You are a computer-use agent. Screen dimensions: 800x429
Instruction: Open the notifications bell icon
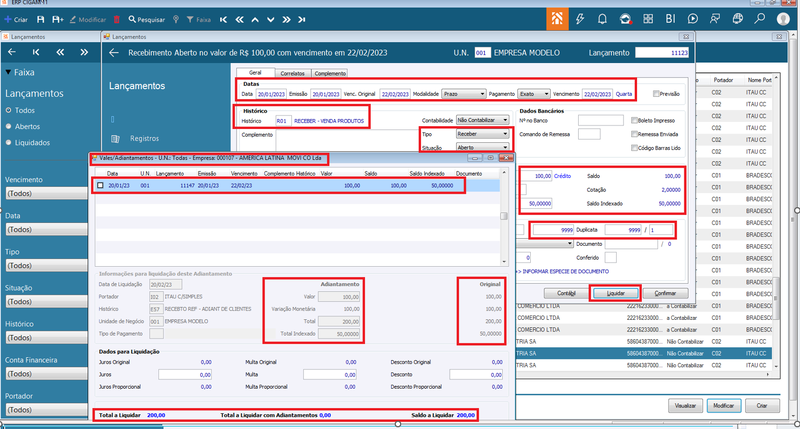(x=602, y=19)
